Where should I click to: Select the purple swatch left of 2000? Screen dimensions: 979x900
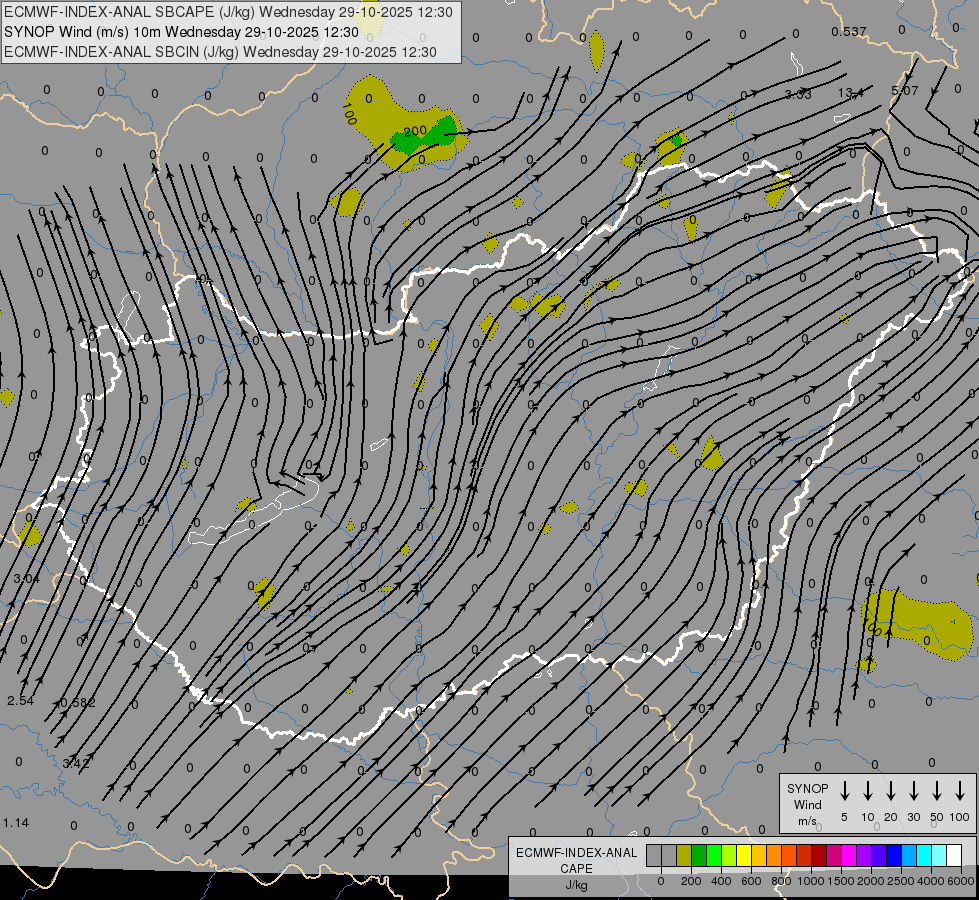(863, 855)
